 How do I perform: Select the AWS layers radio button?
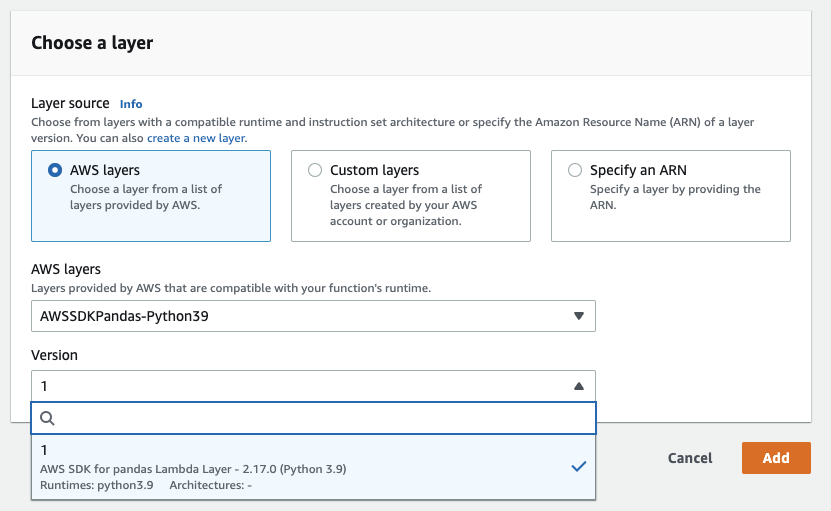[55, 170]
